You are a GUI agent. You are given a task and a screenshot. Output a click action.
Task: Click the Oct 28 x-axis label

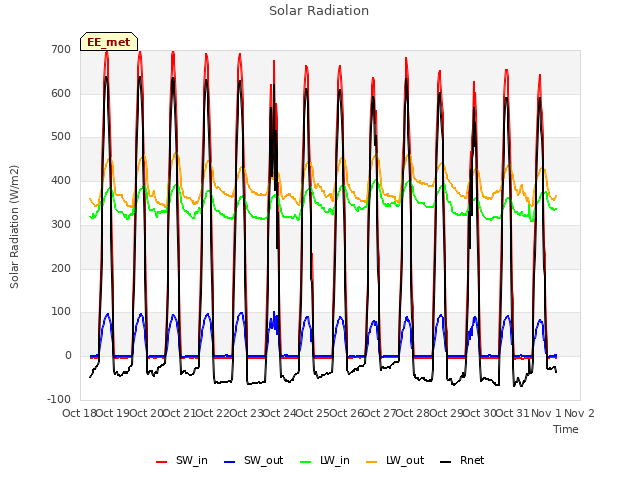[x=413, y=413]
